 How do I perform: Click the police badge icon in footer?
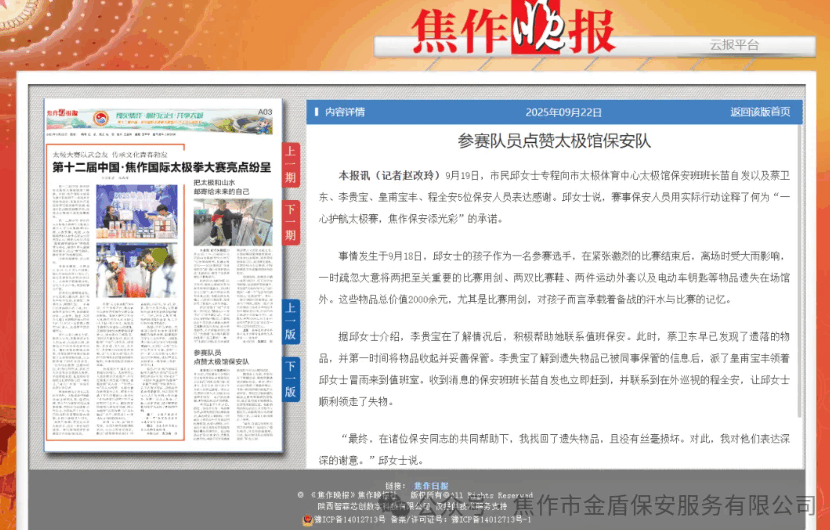(x=307, y=519)
